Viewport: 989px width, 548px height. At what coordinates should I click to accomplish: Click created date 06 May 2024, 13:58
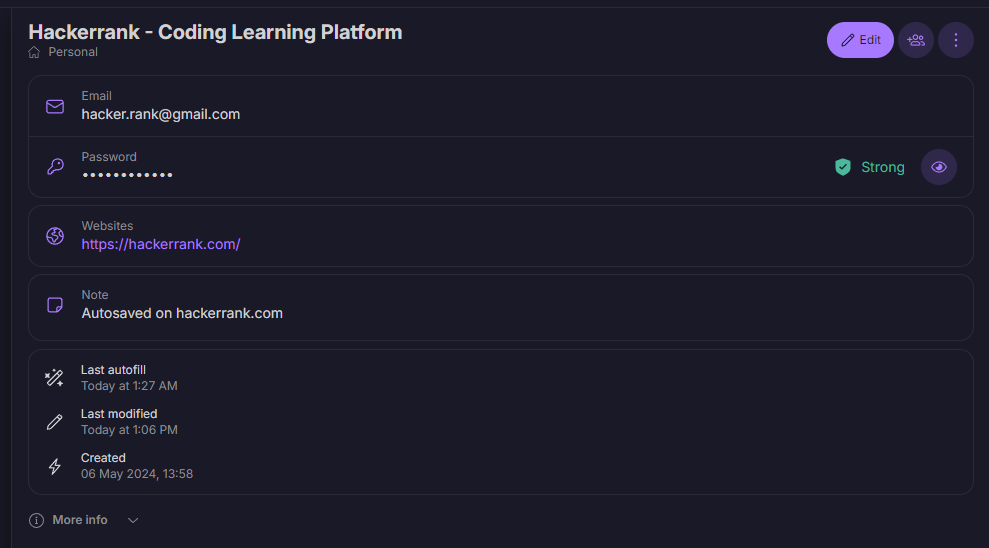(x=137, y=474)
